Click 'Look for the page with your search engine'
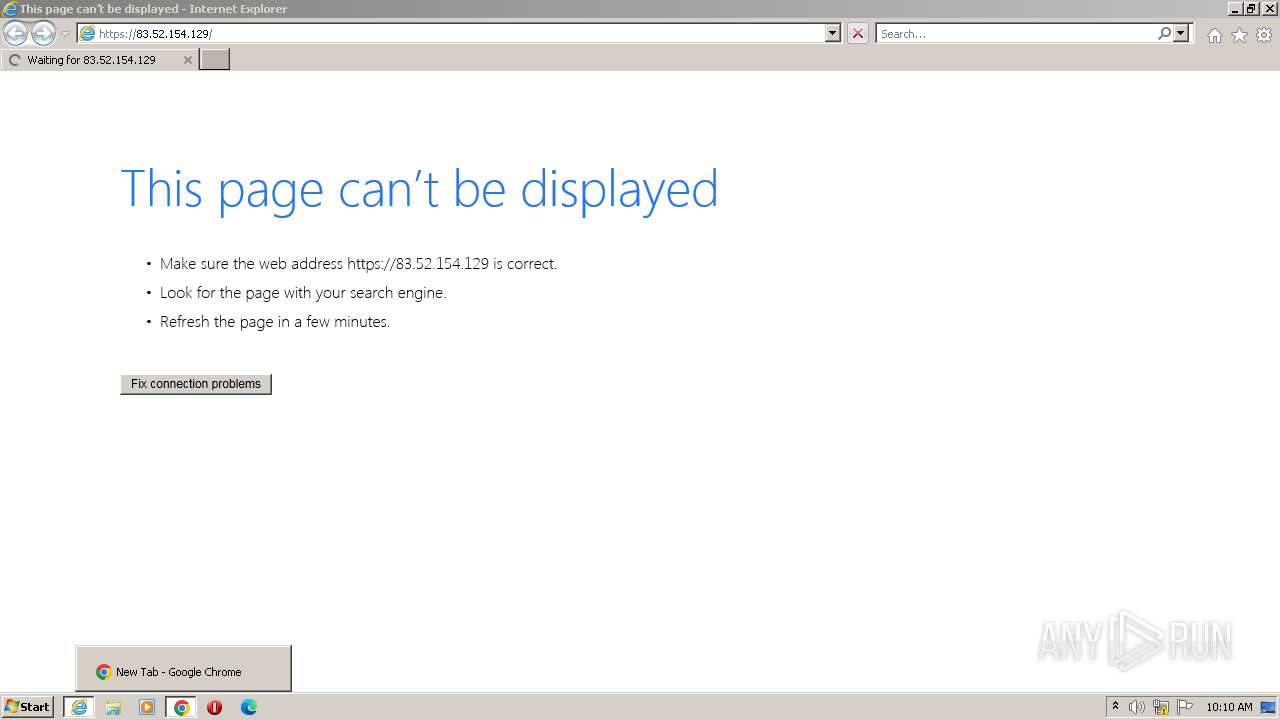1280x720 pixels. point(303,293)
